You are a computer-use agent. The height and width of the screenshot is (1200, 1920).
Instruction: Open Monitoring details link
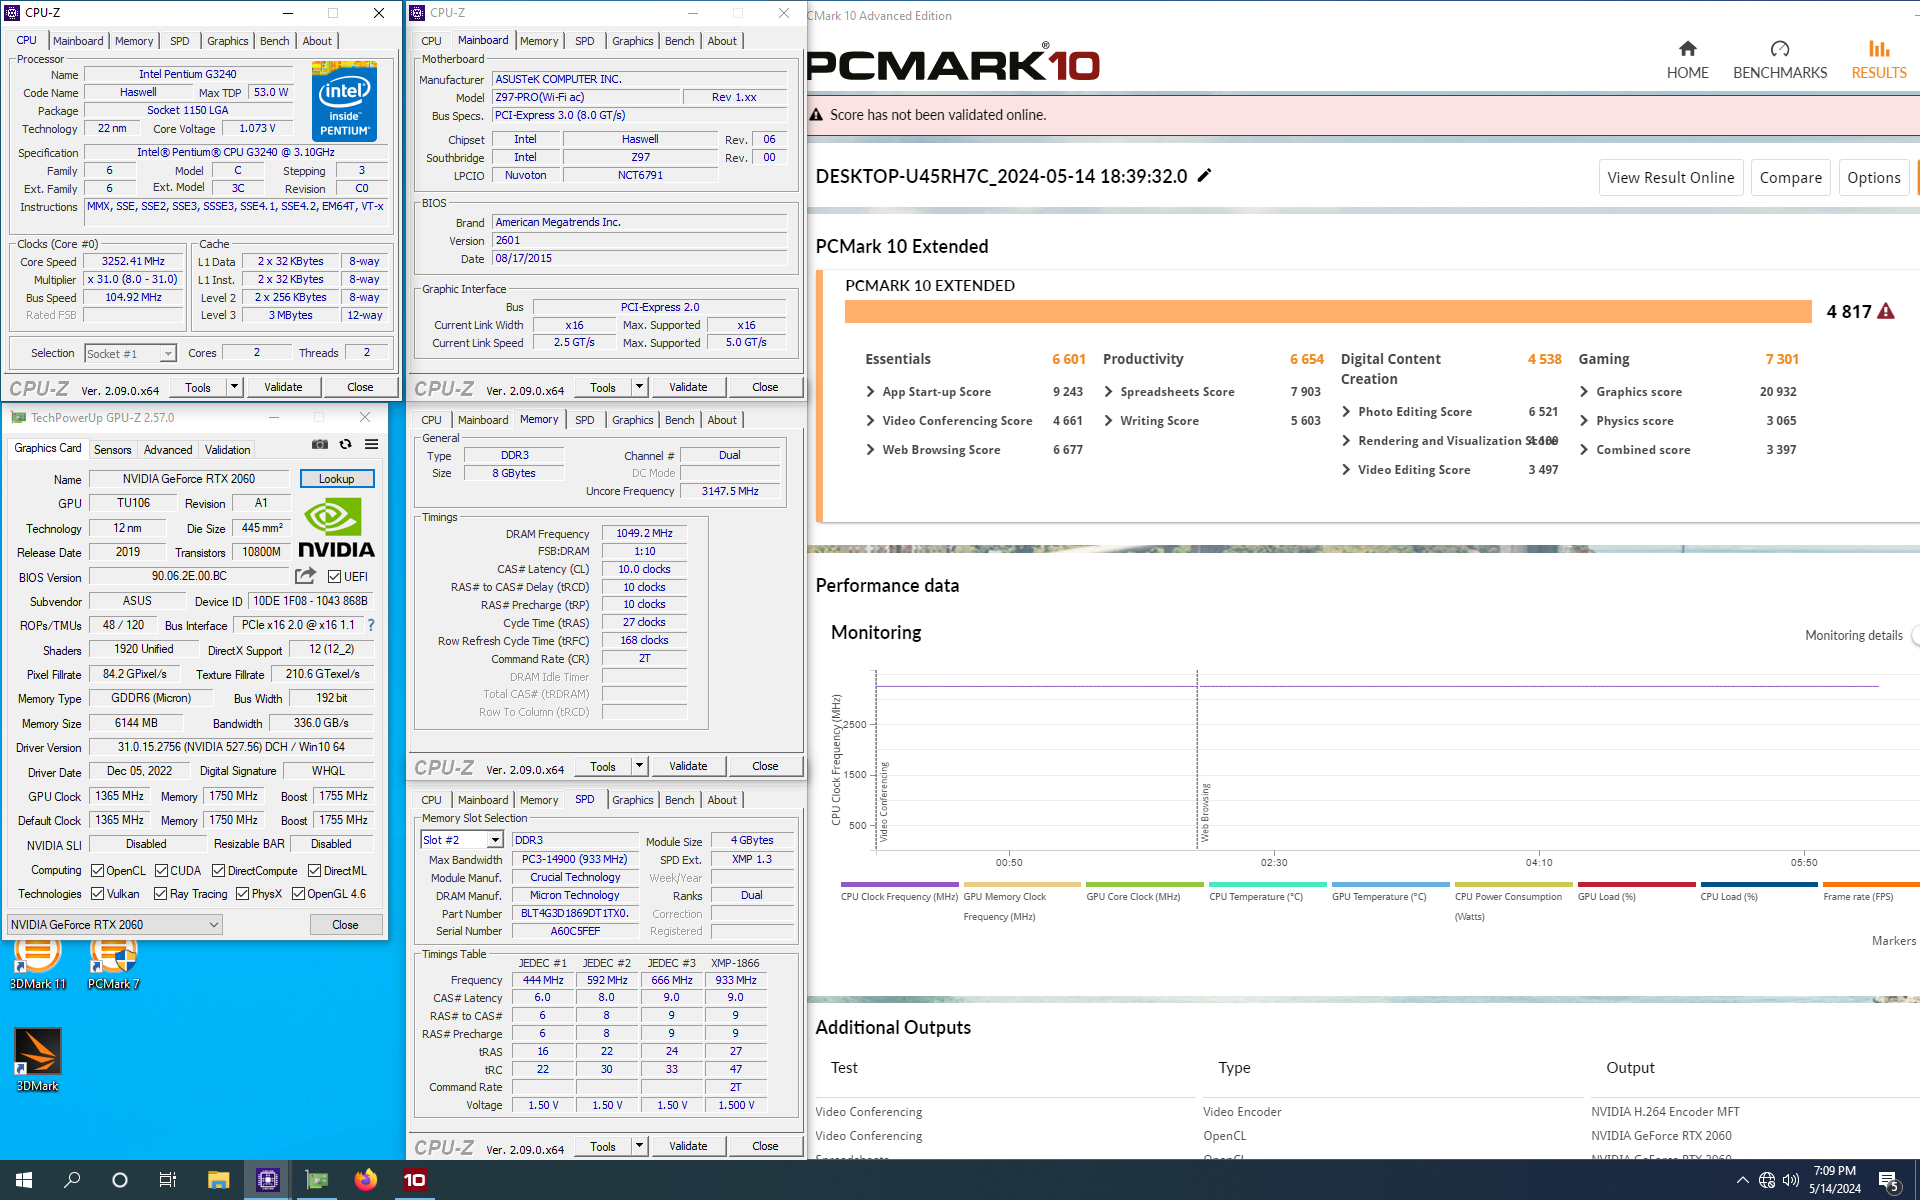point(1853,635)
